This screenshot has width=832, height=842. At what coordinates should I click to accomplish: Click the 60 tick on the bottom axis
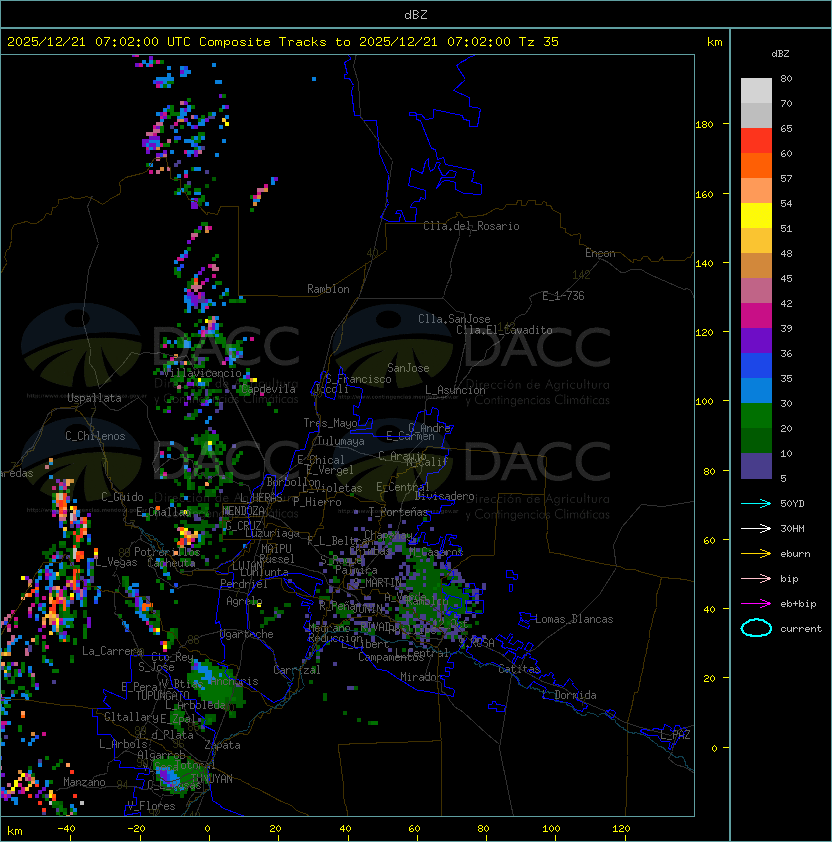414,829
